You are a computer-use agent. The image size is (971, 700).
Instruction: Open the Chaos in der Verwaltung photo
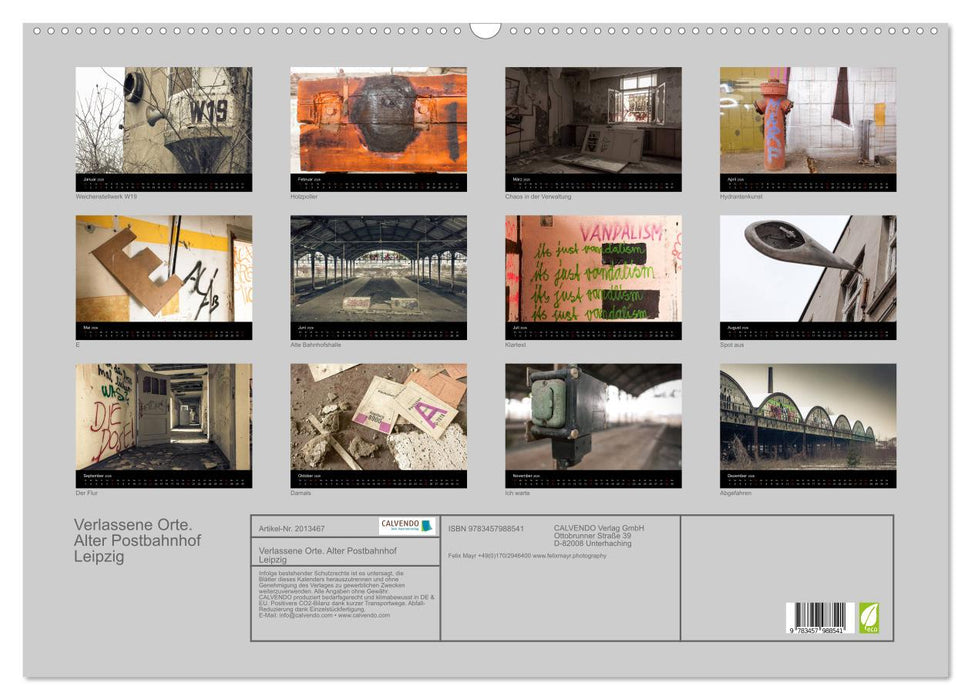coord(593,121)
